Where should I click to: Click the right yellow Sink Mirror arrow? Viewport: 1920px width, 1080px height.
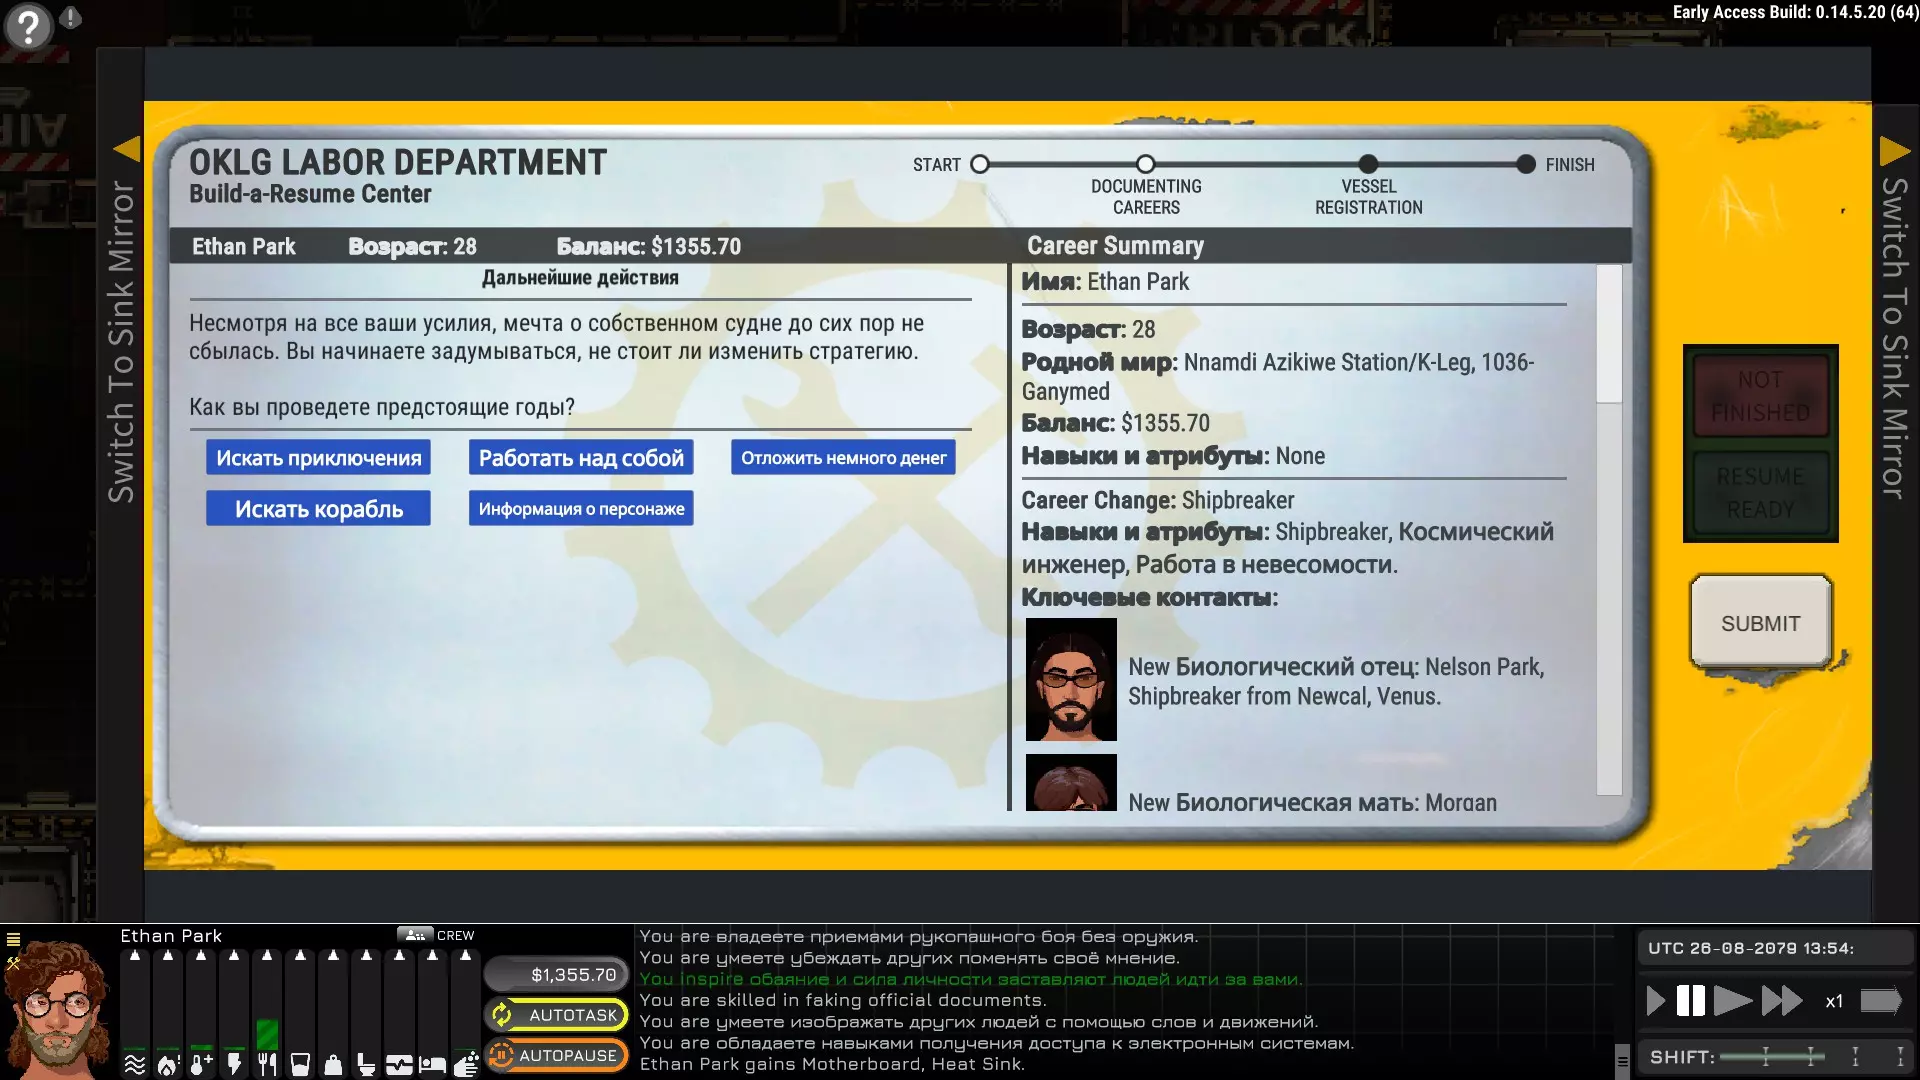point(1893,151)
